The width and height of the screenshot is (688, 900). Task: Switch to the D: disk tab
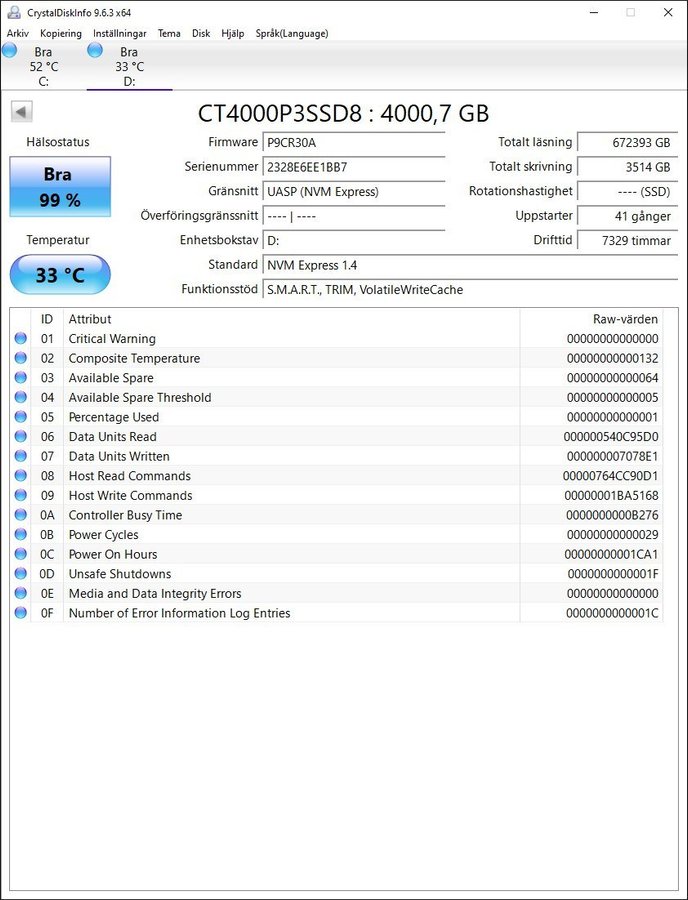(x=128, y=67)
